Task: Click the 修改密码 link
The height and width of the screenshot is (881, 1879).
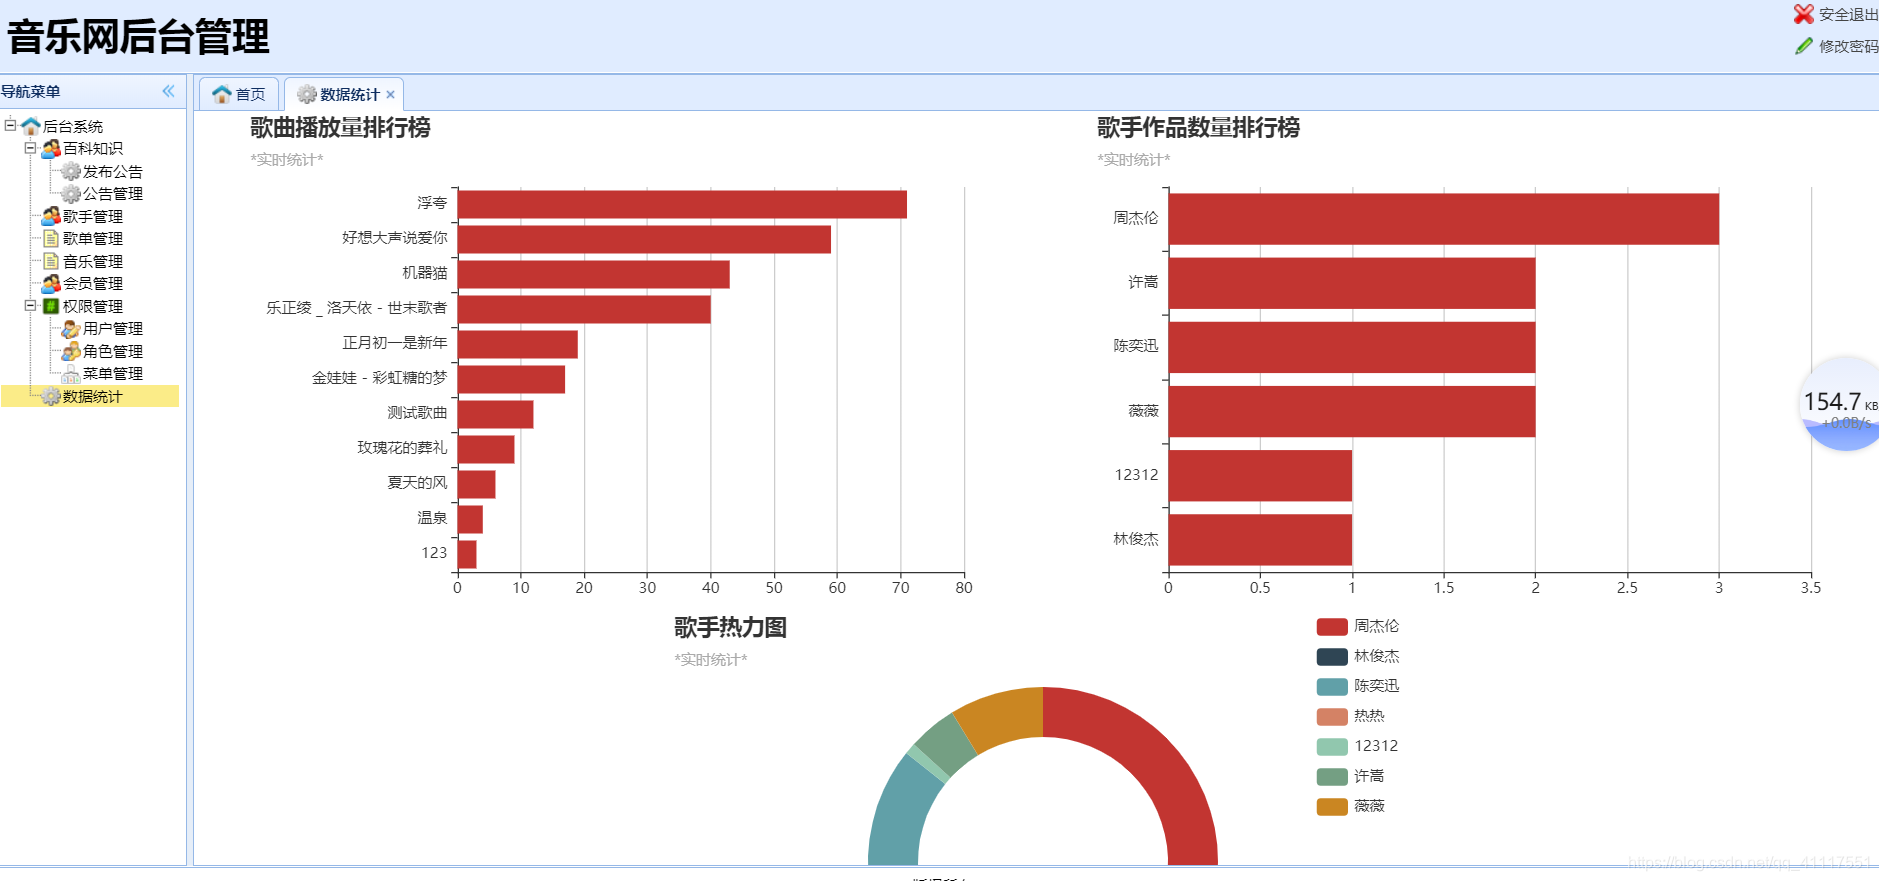Action: [1848, 46]
